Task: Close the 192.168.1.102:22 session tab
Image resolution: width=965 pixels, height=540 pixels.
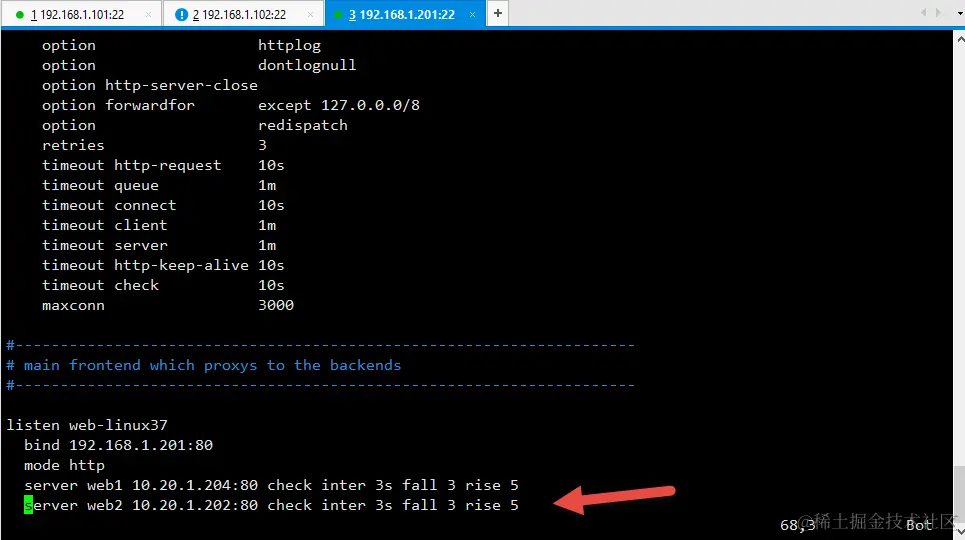Action: click(x=310, y=15)
